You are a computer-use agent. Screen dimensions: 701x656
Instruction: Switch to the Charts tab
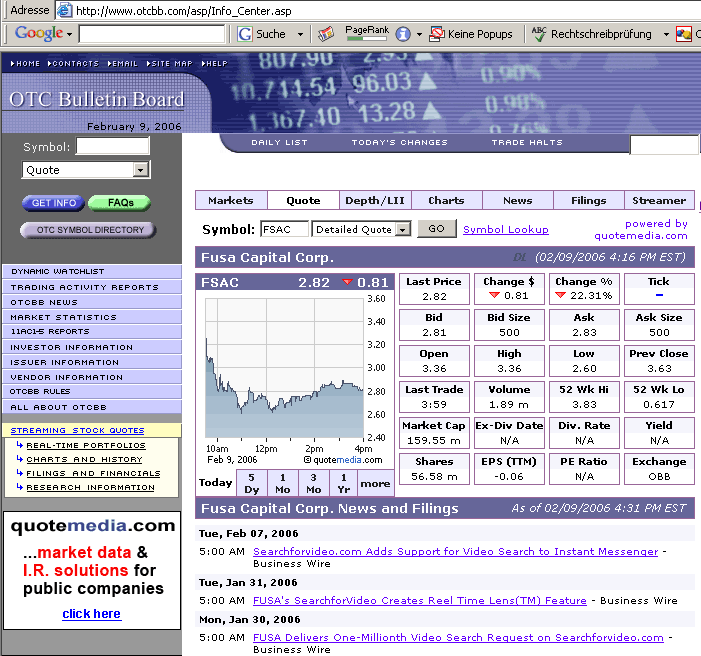[446, 200]
